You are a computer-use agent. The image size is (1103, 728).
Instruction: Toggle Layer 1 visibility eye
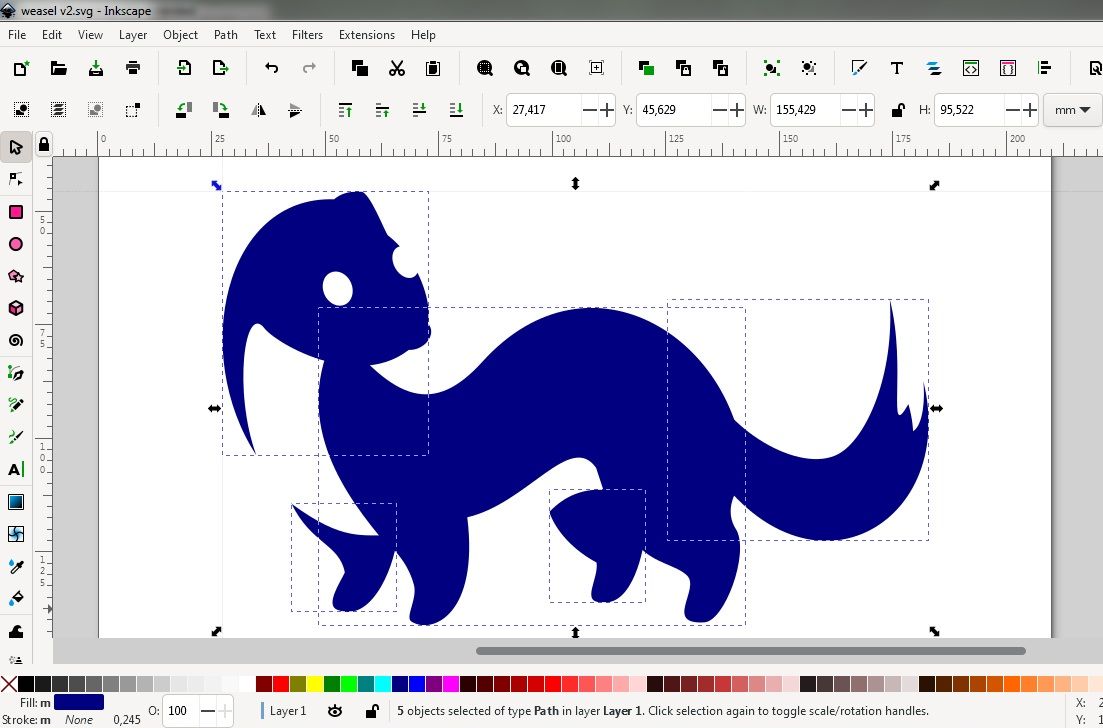point(335,711)
